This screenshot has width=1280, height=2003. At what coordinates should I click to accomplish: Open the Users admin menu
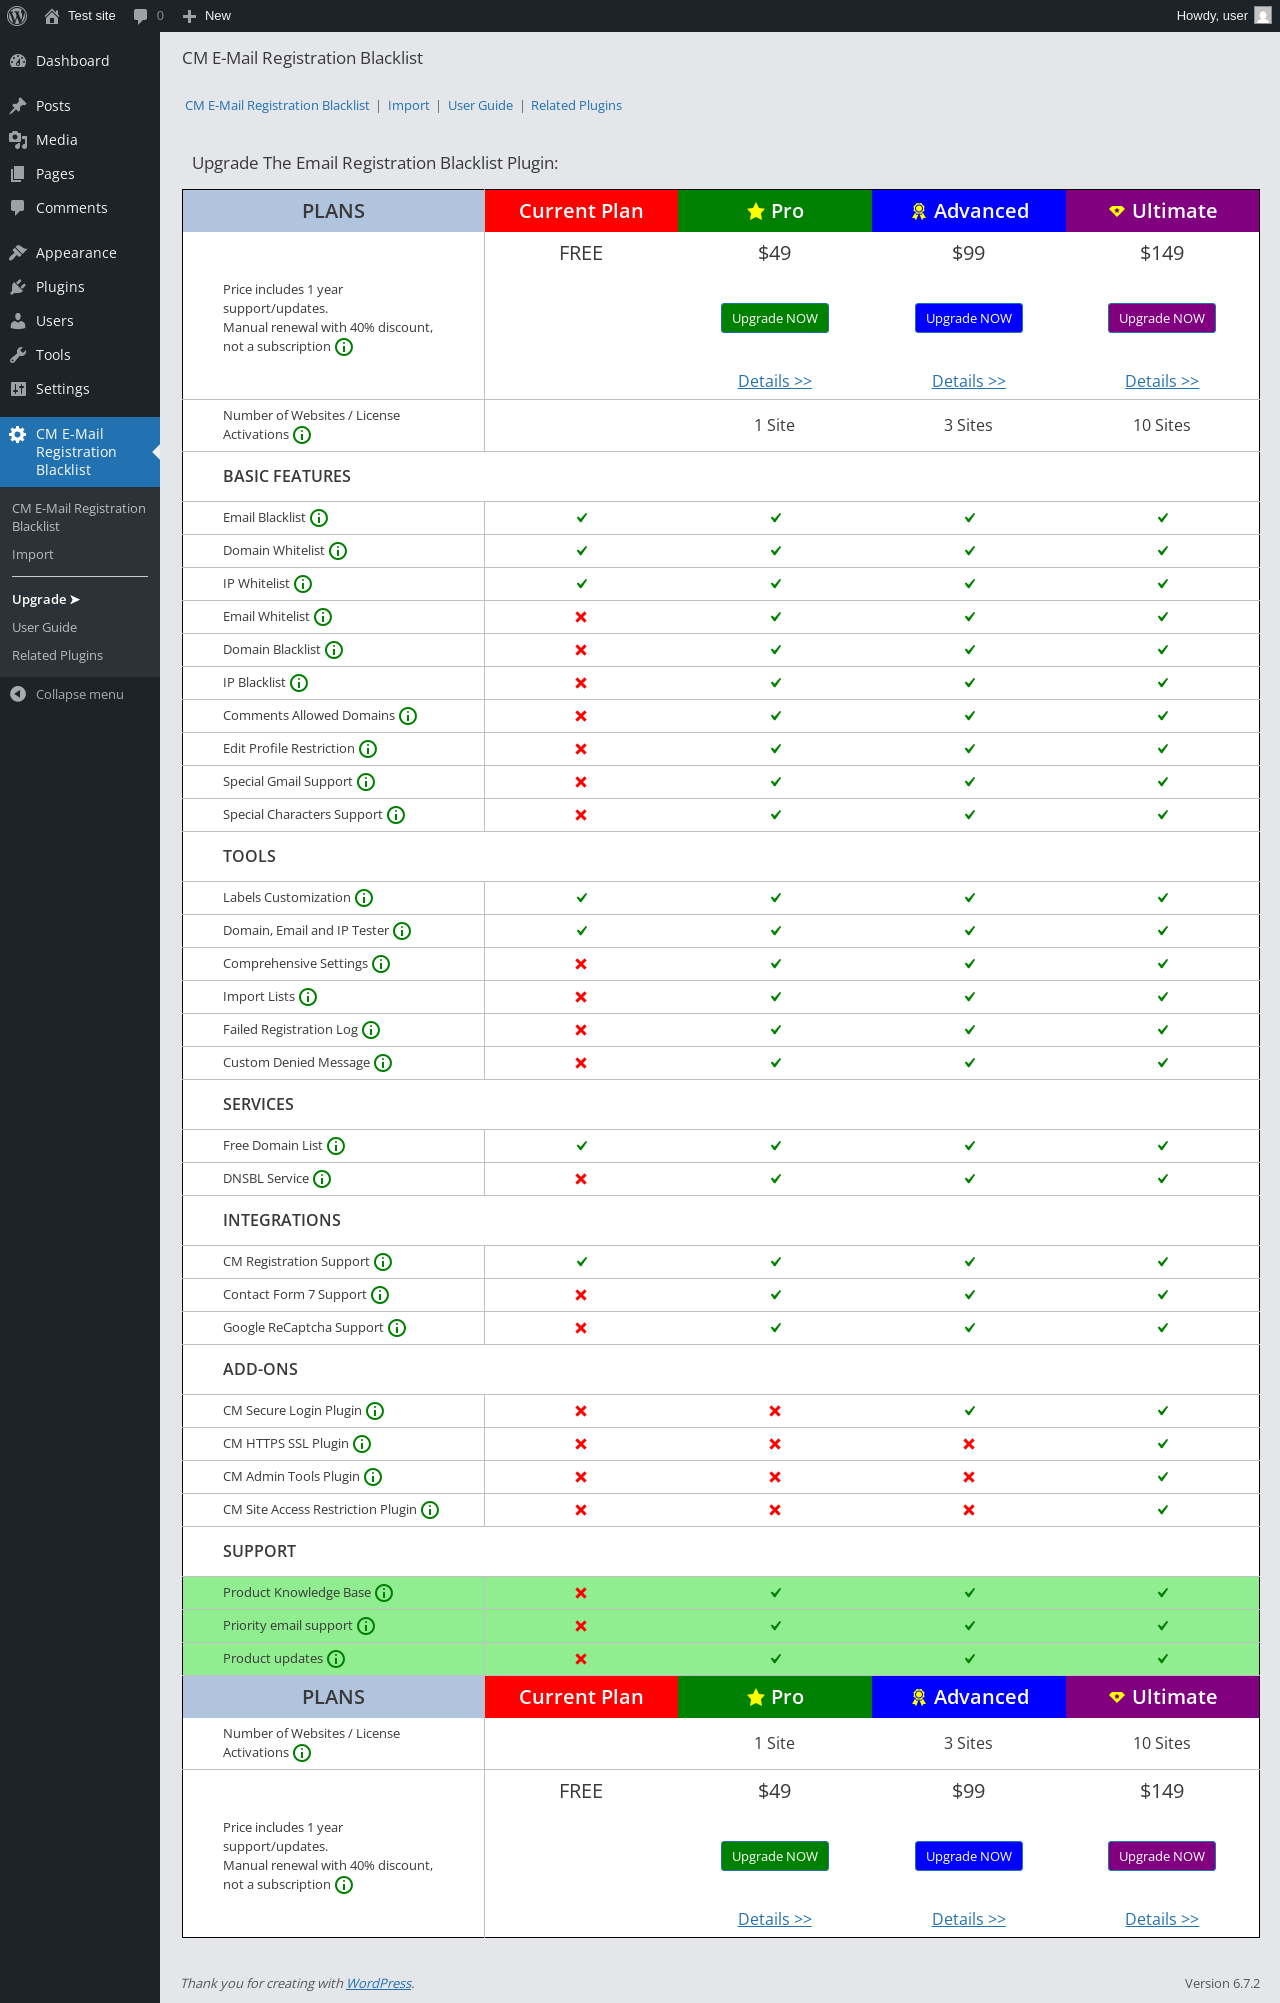coord(80,321)
